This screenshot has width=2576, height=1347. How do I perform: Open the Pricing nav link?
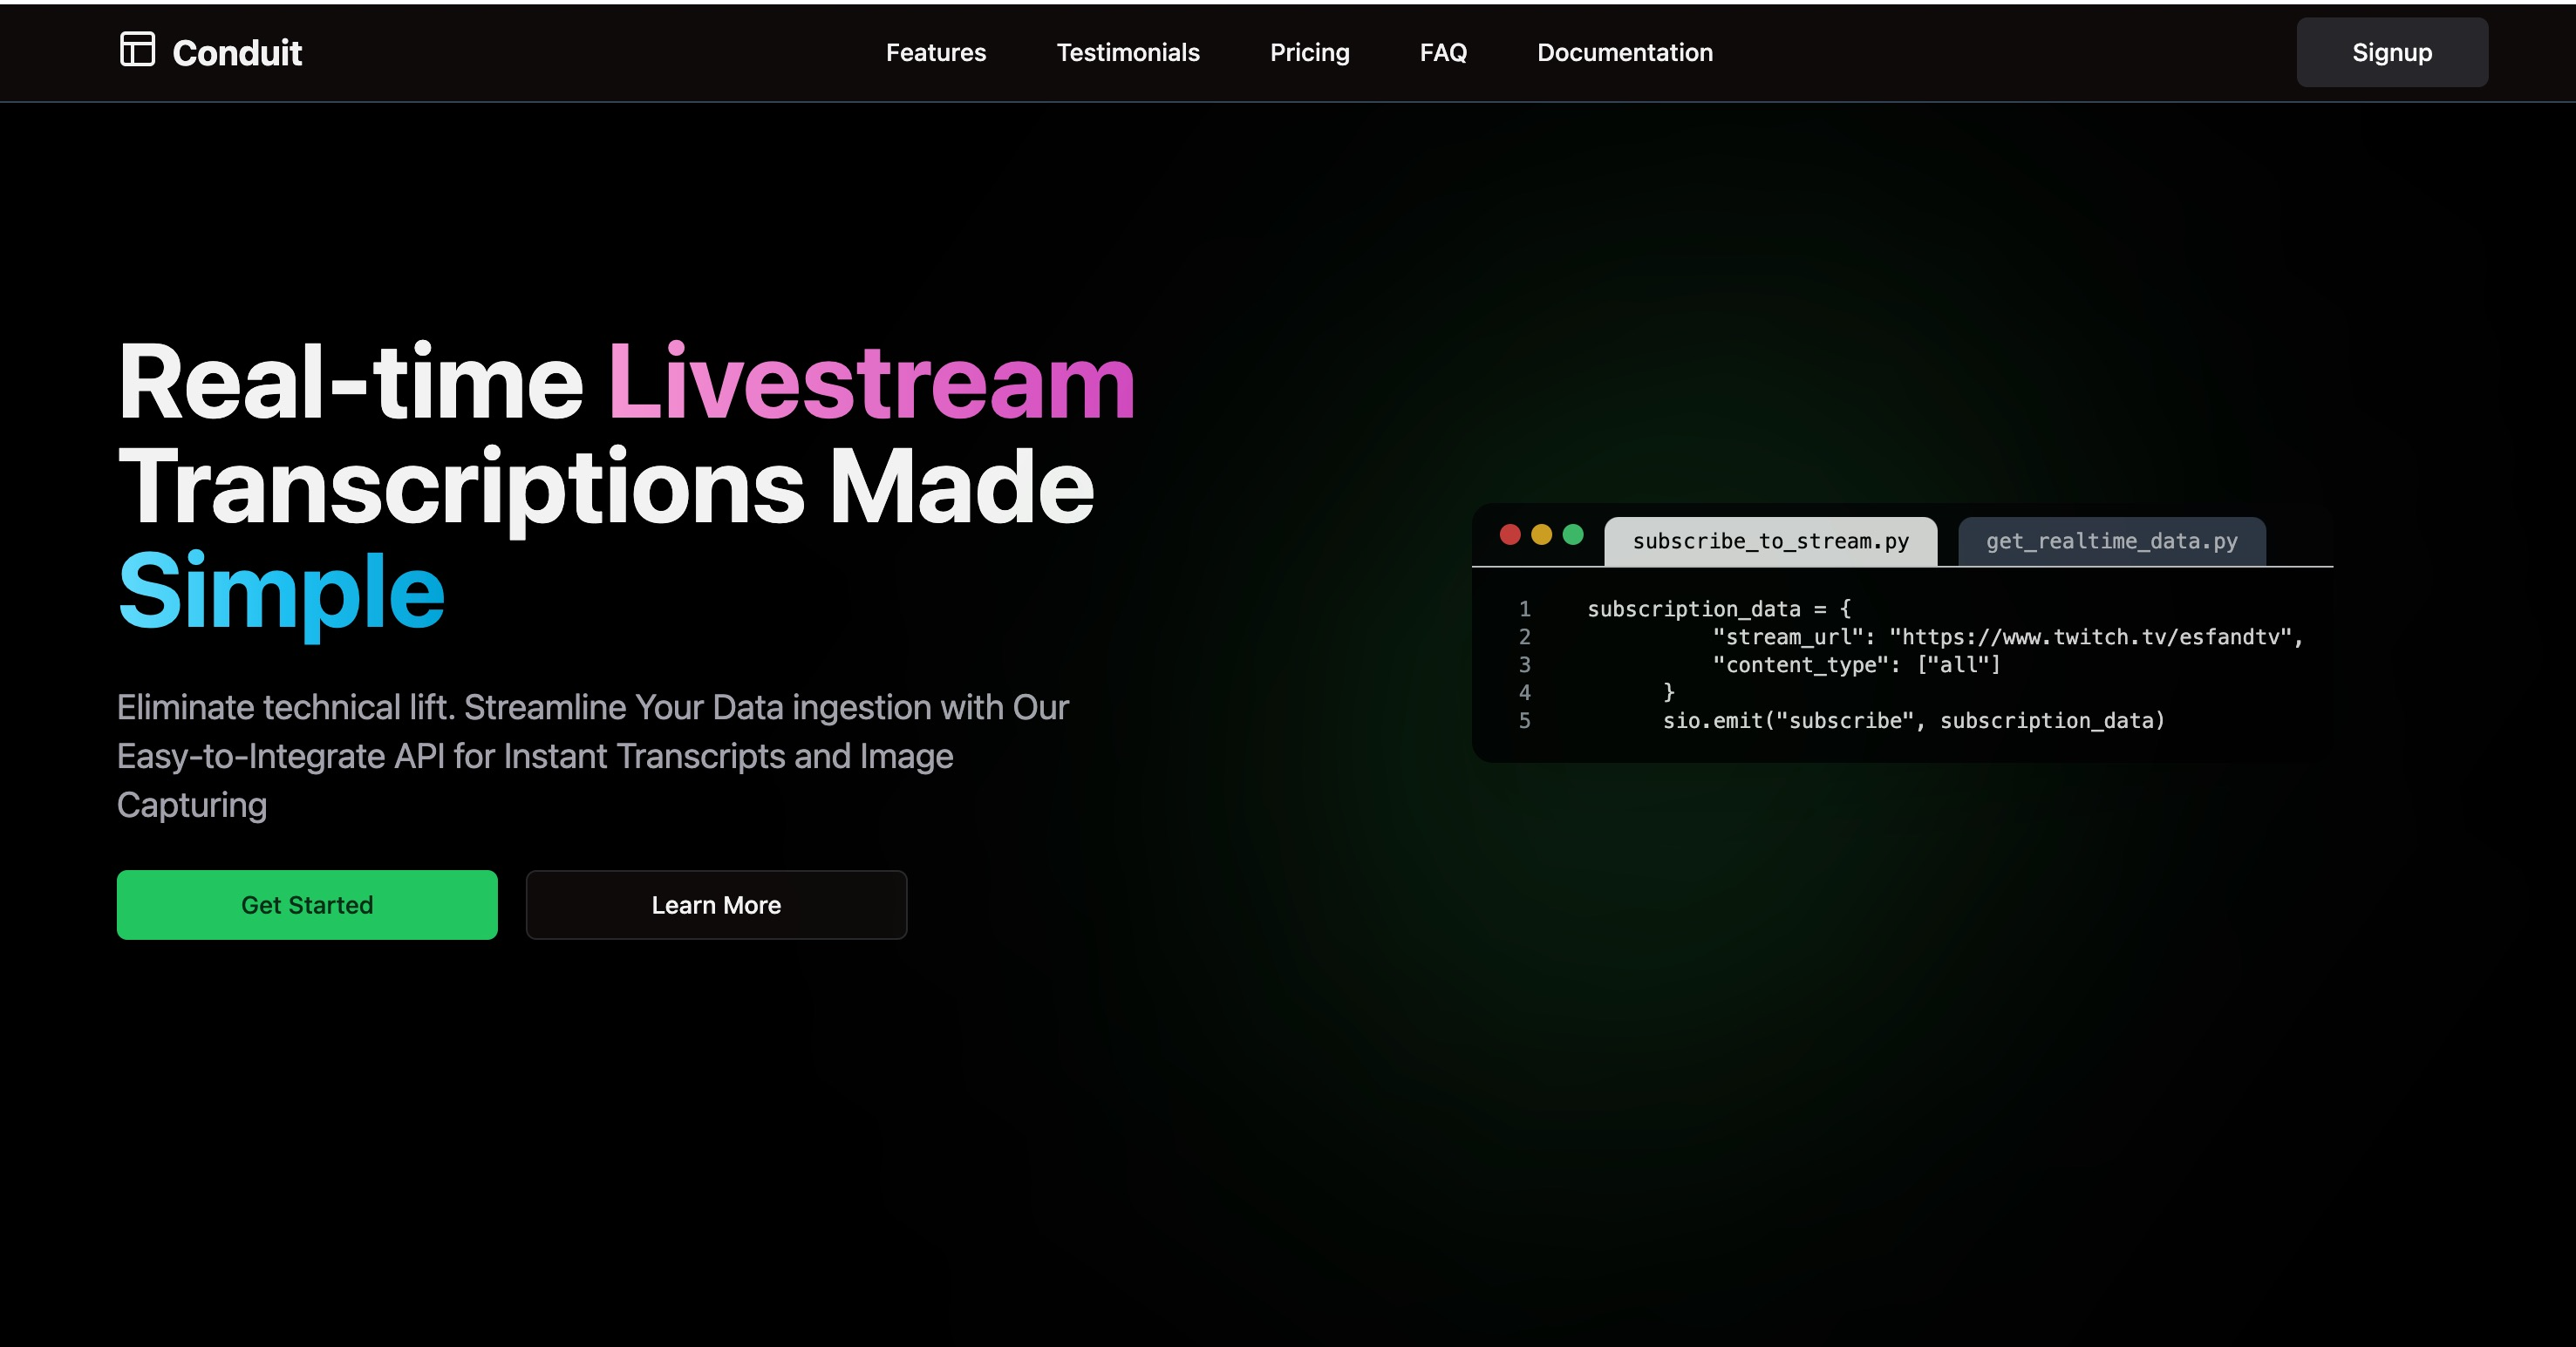[1309, 53]
